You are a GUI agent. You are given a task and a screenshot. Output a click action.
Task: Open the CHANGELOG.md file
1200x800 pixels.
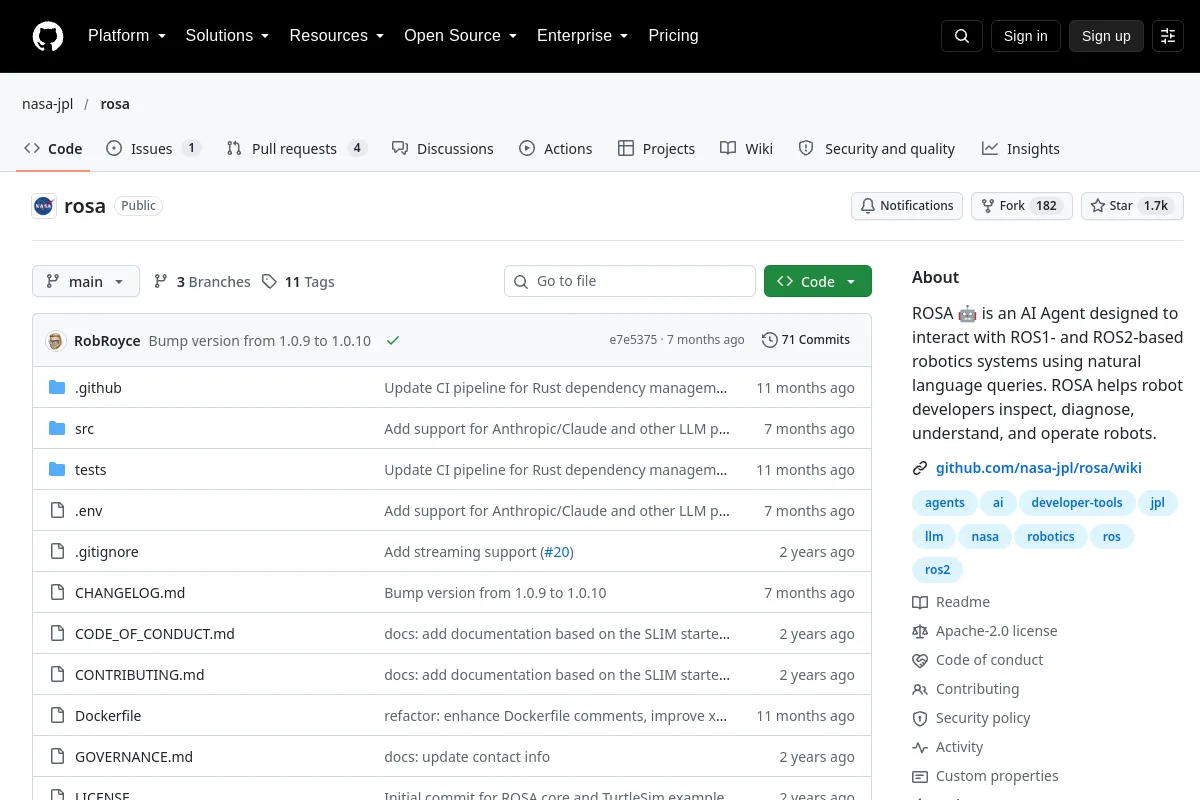point(130,593)
